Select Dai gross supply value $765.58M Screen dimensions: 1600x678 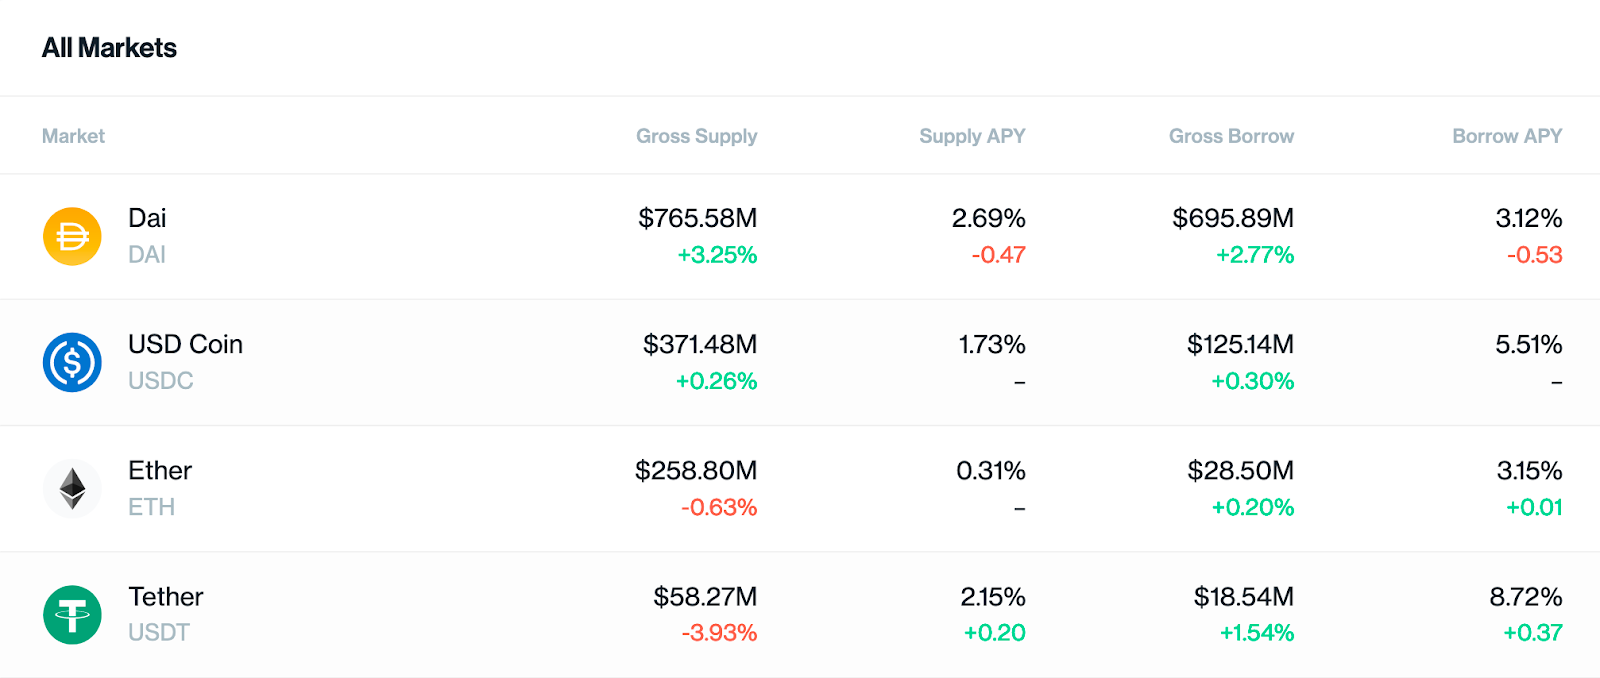[x=697, y=218]
